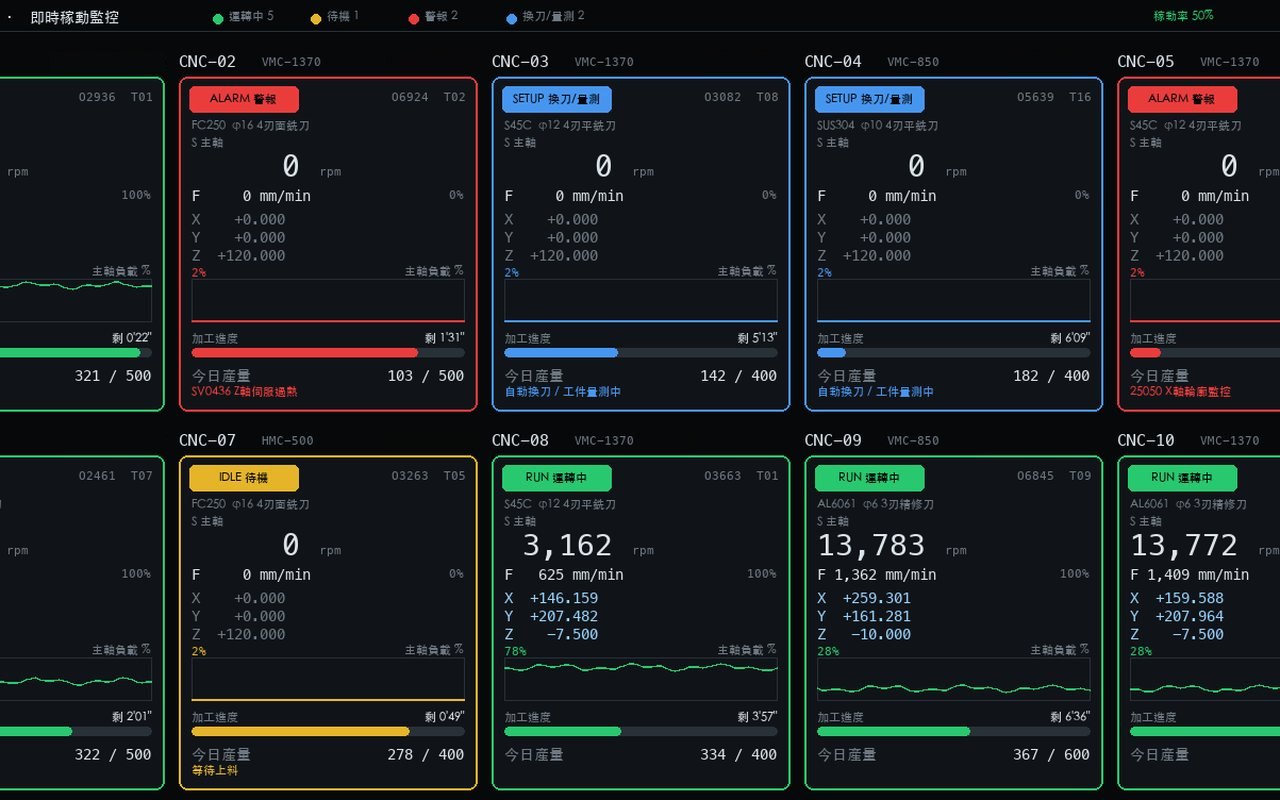Click the yellow 加工進度 progress bar on CNC-07
Viewport: 1280px width, 800px height.
328,732
